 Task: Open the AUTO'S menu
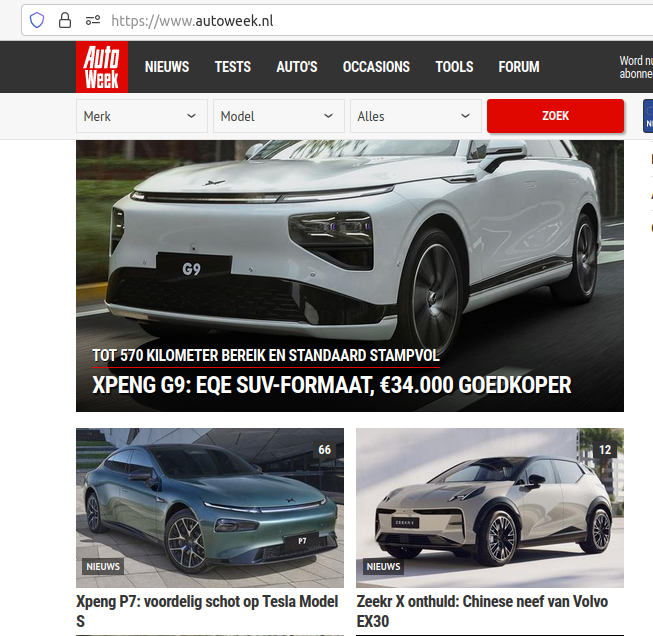pyautogui.click(x=297, y=67)
